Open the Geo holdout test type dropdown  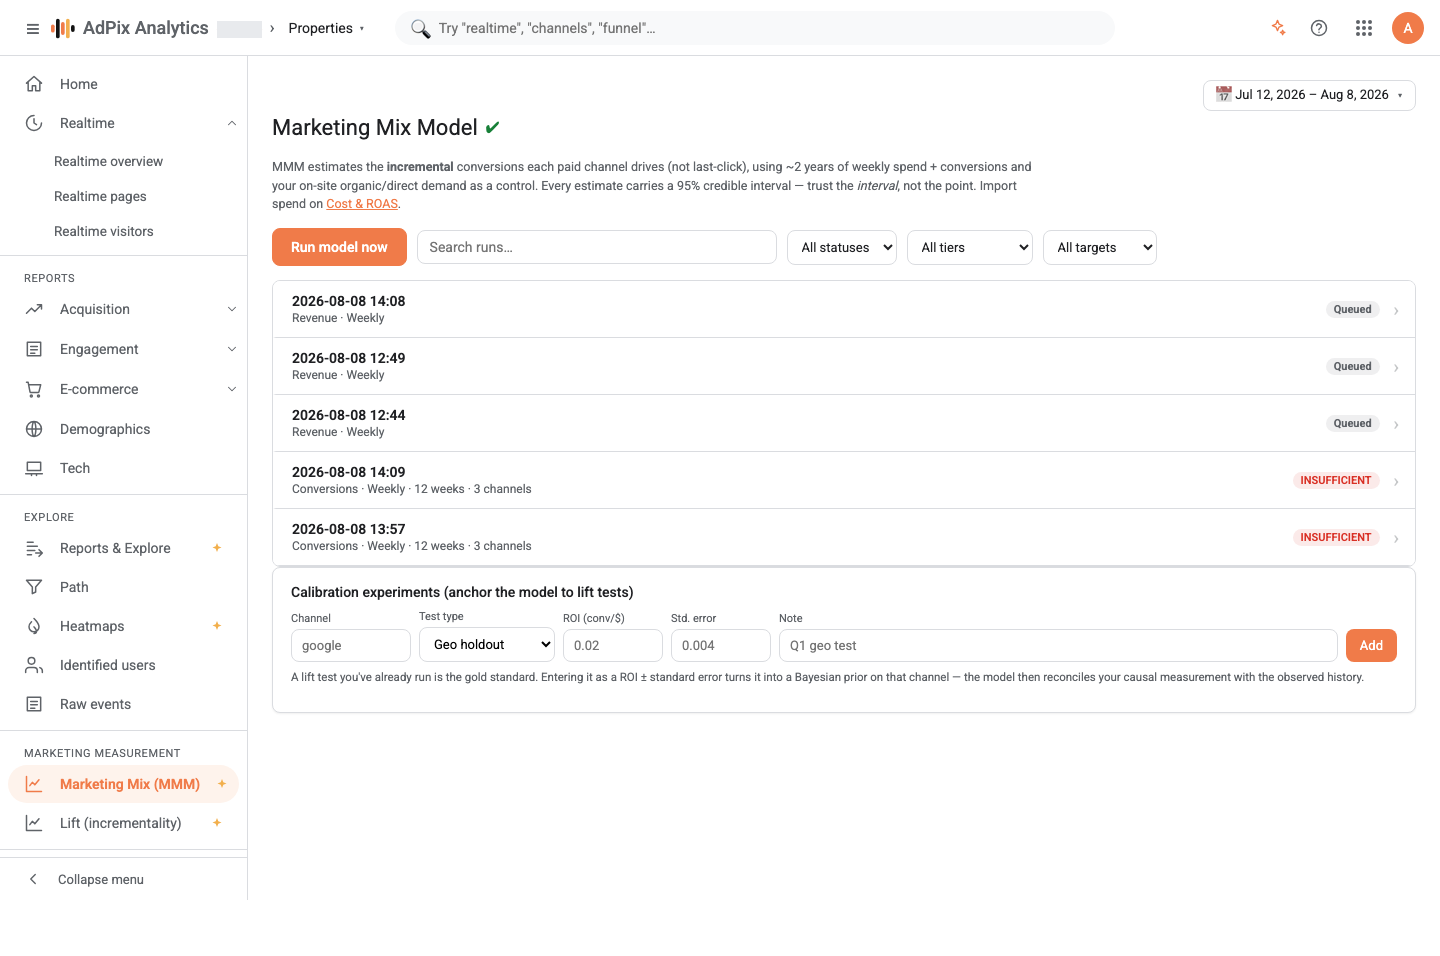click(x=487, y=645)
